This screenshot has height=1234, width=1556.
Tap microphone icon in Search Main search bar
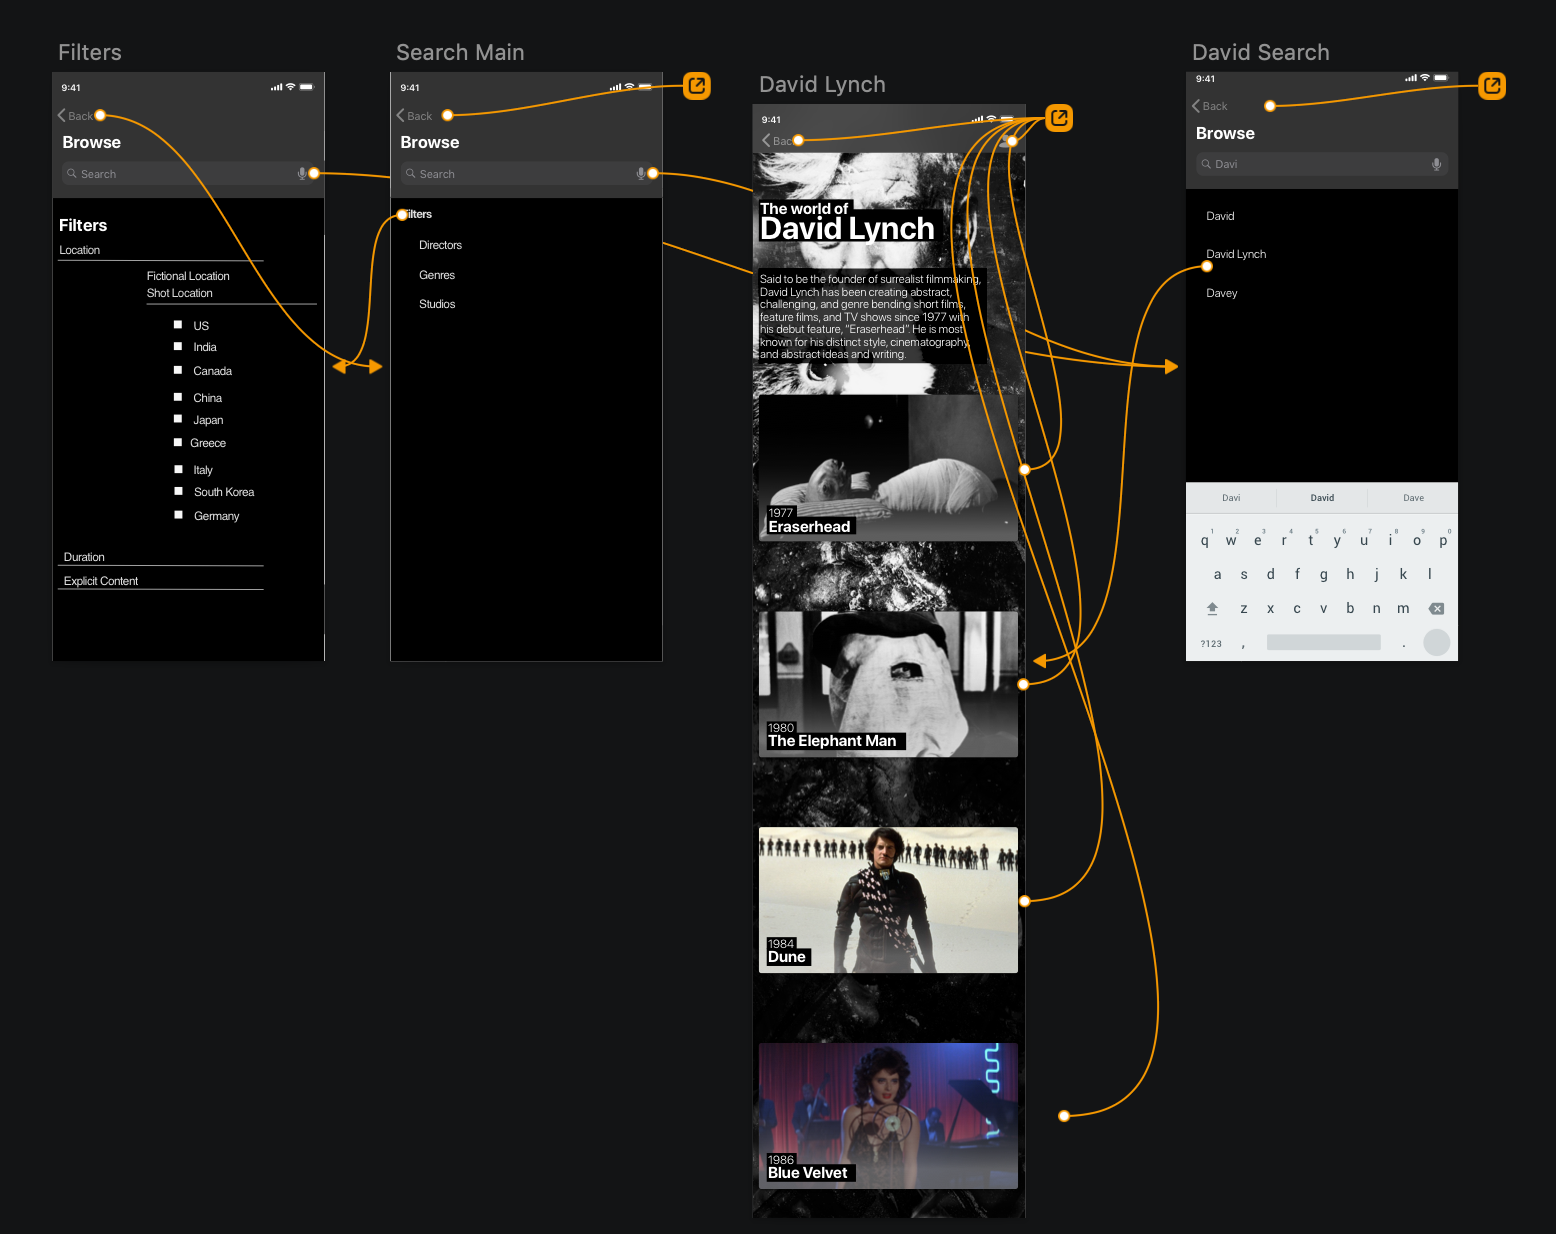coord(641,174)
